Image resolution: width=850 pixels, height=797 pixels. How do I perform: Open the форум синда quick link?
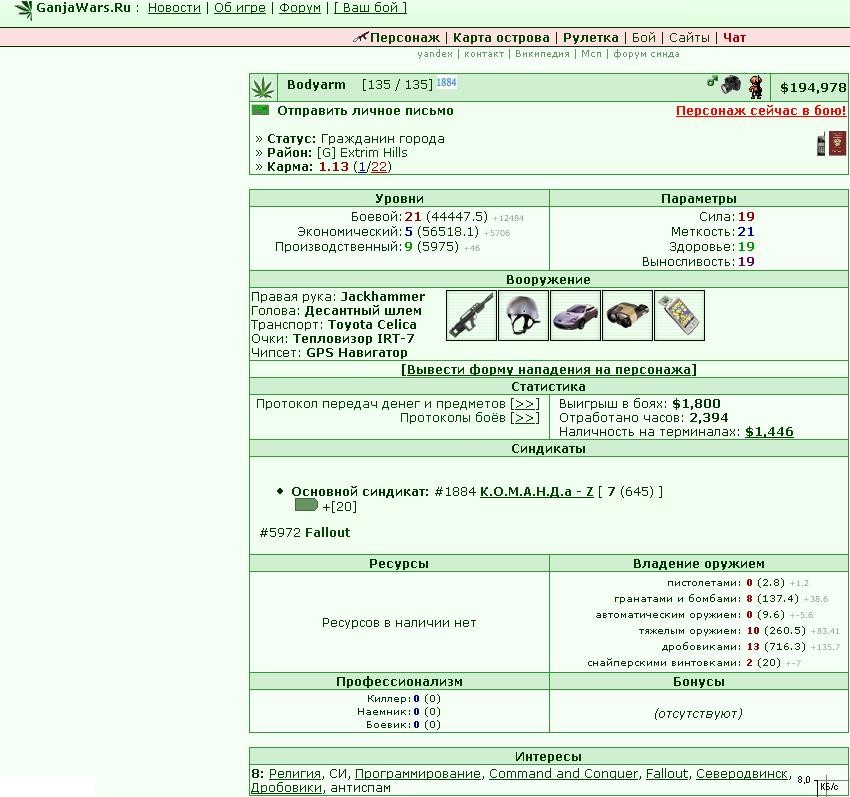point(646,54)
